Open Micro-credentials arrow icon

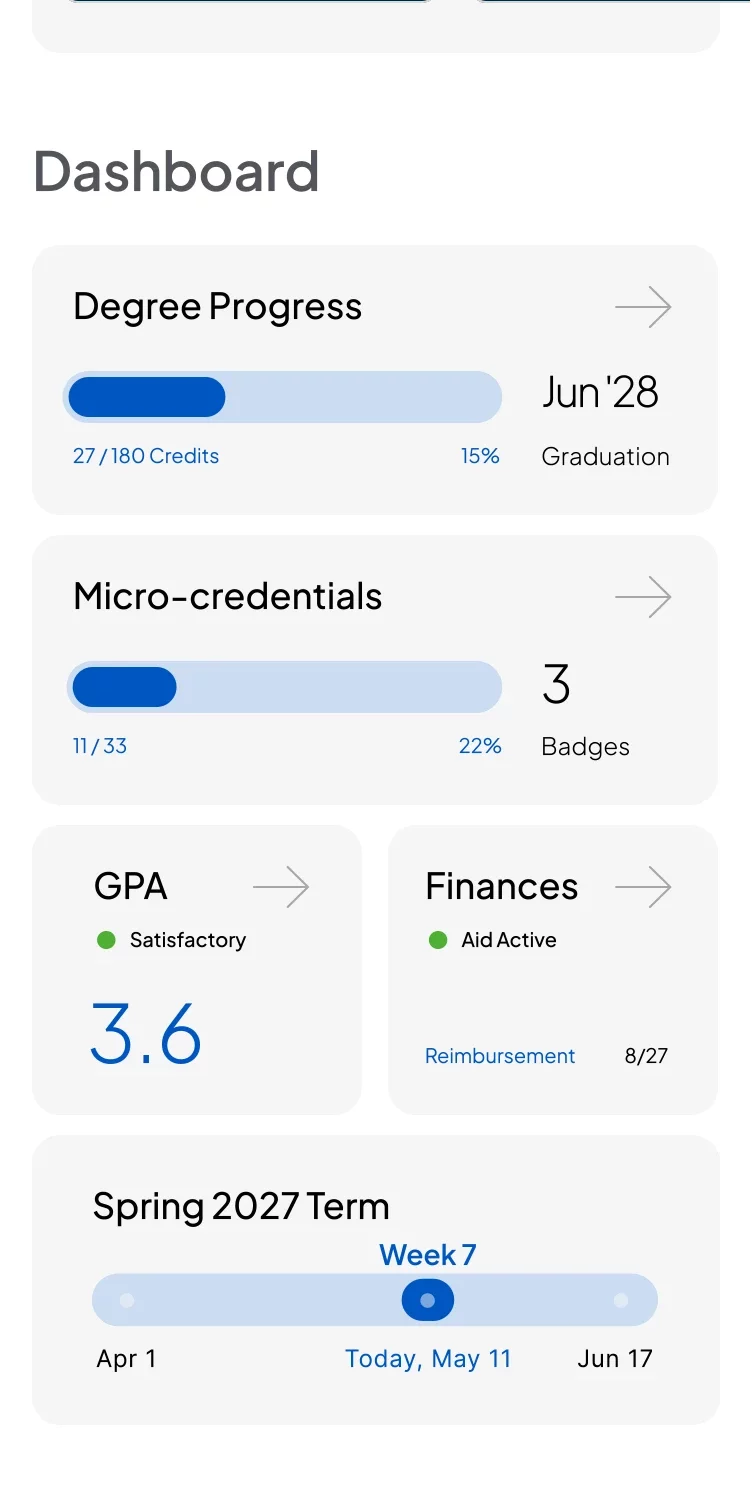[643, 597]
